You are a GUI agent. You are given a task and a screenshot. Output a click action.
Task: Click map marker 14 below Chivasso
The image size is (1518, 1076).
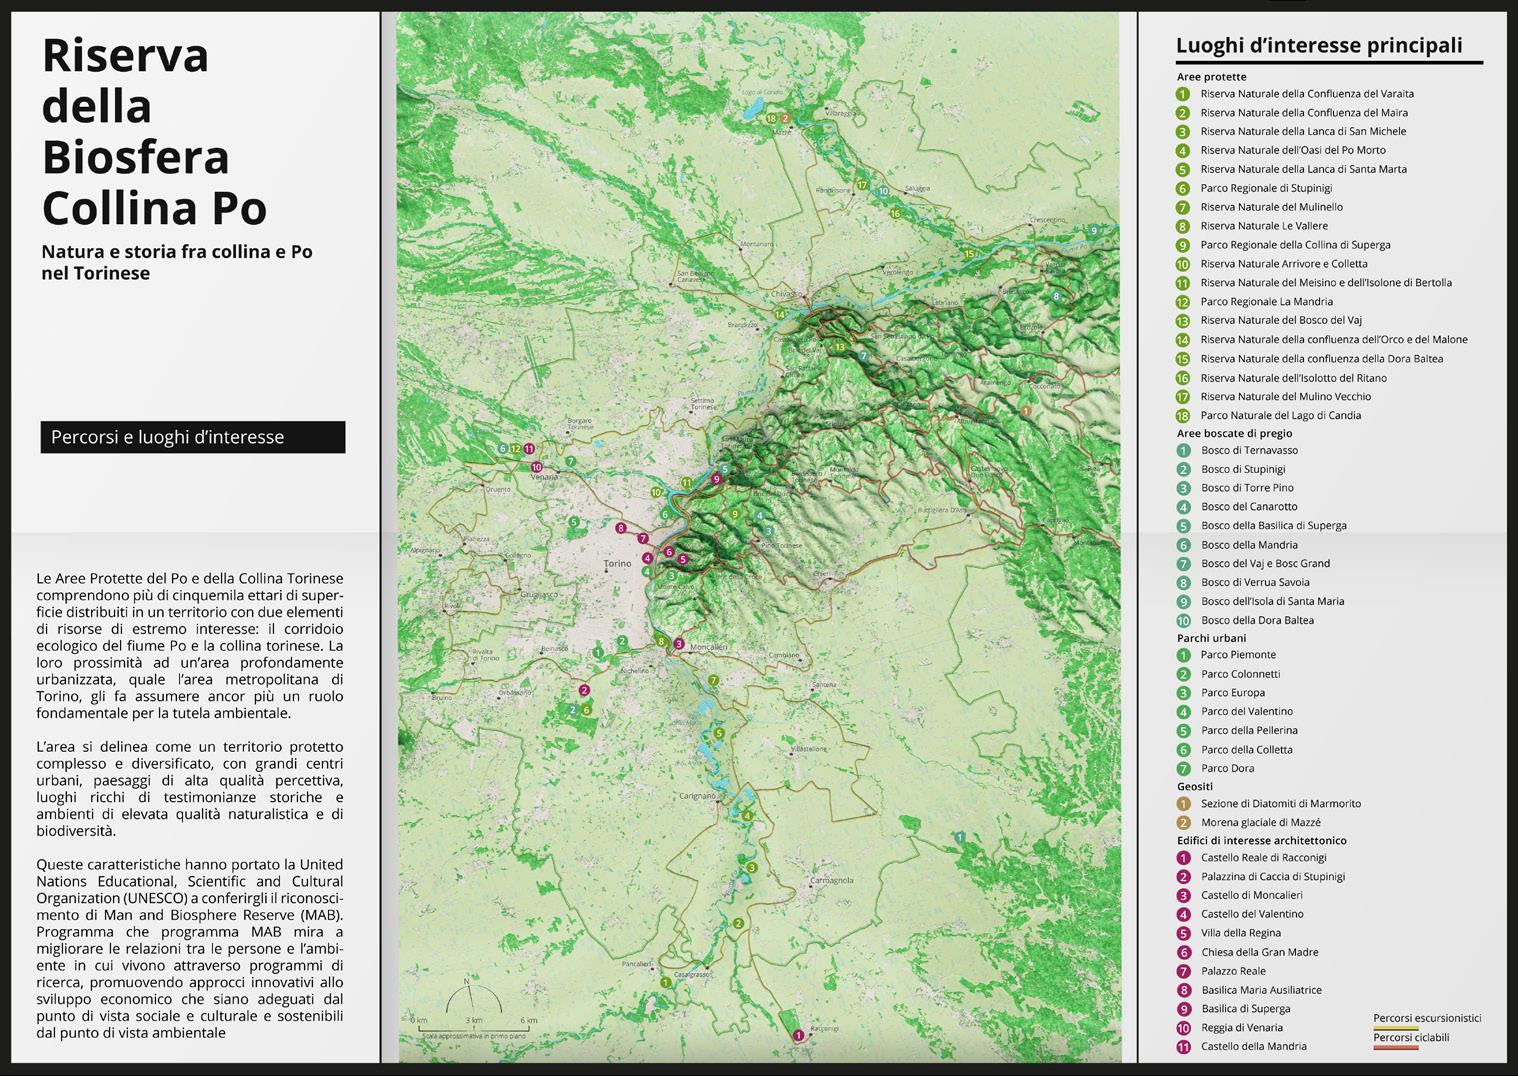(x=780, y=315)
